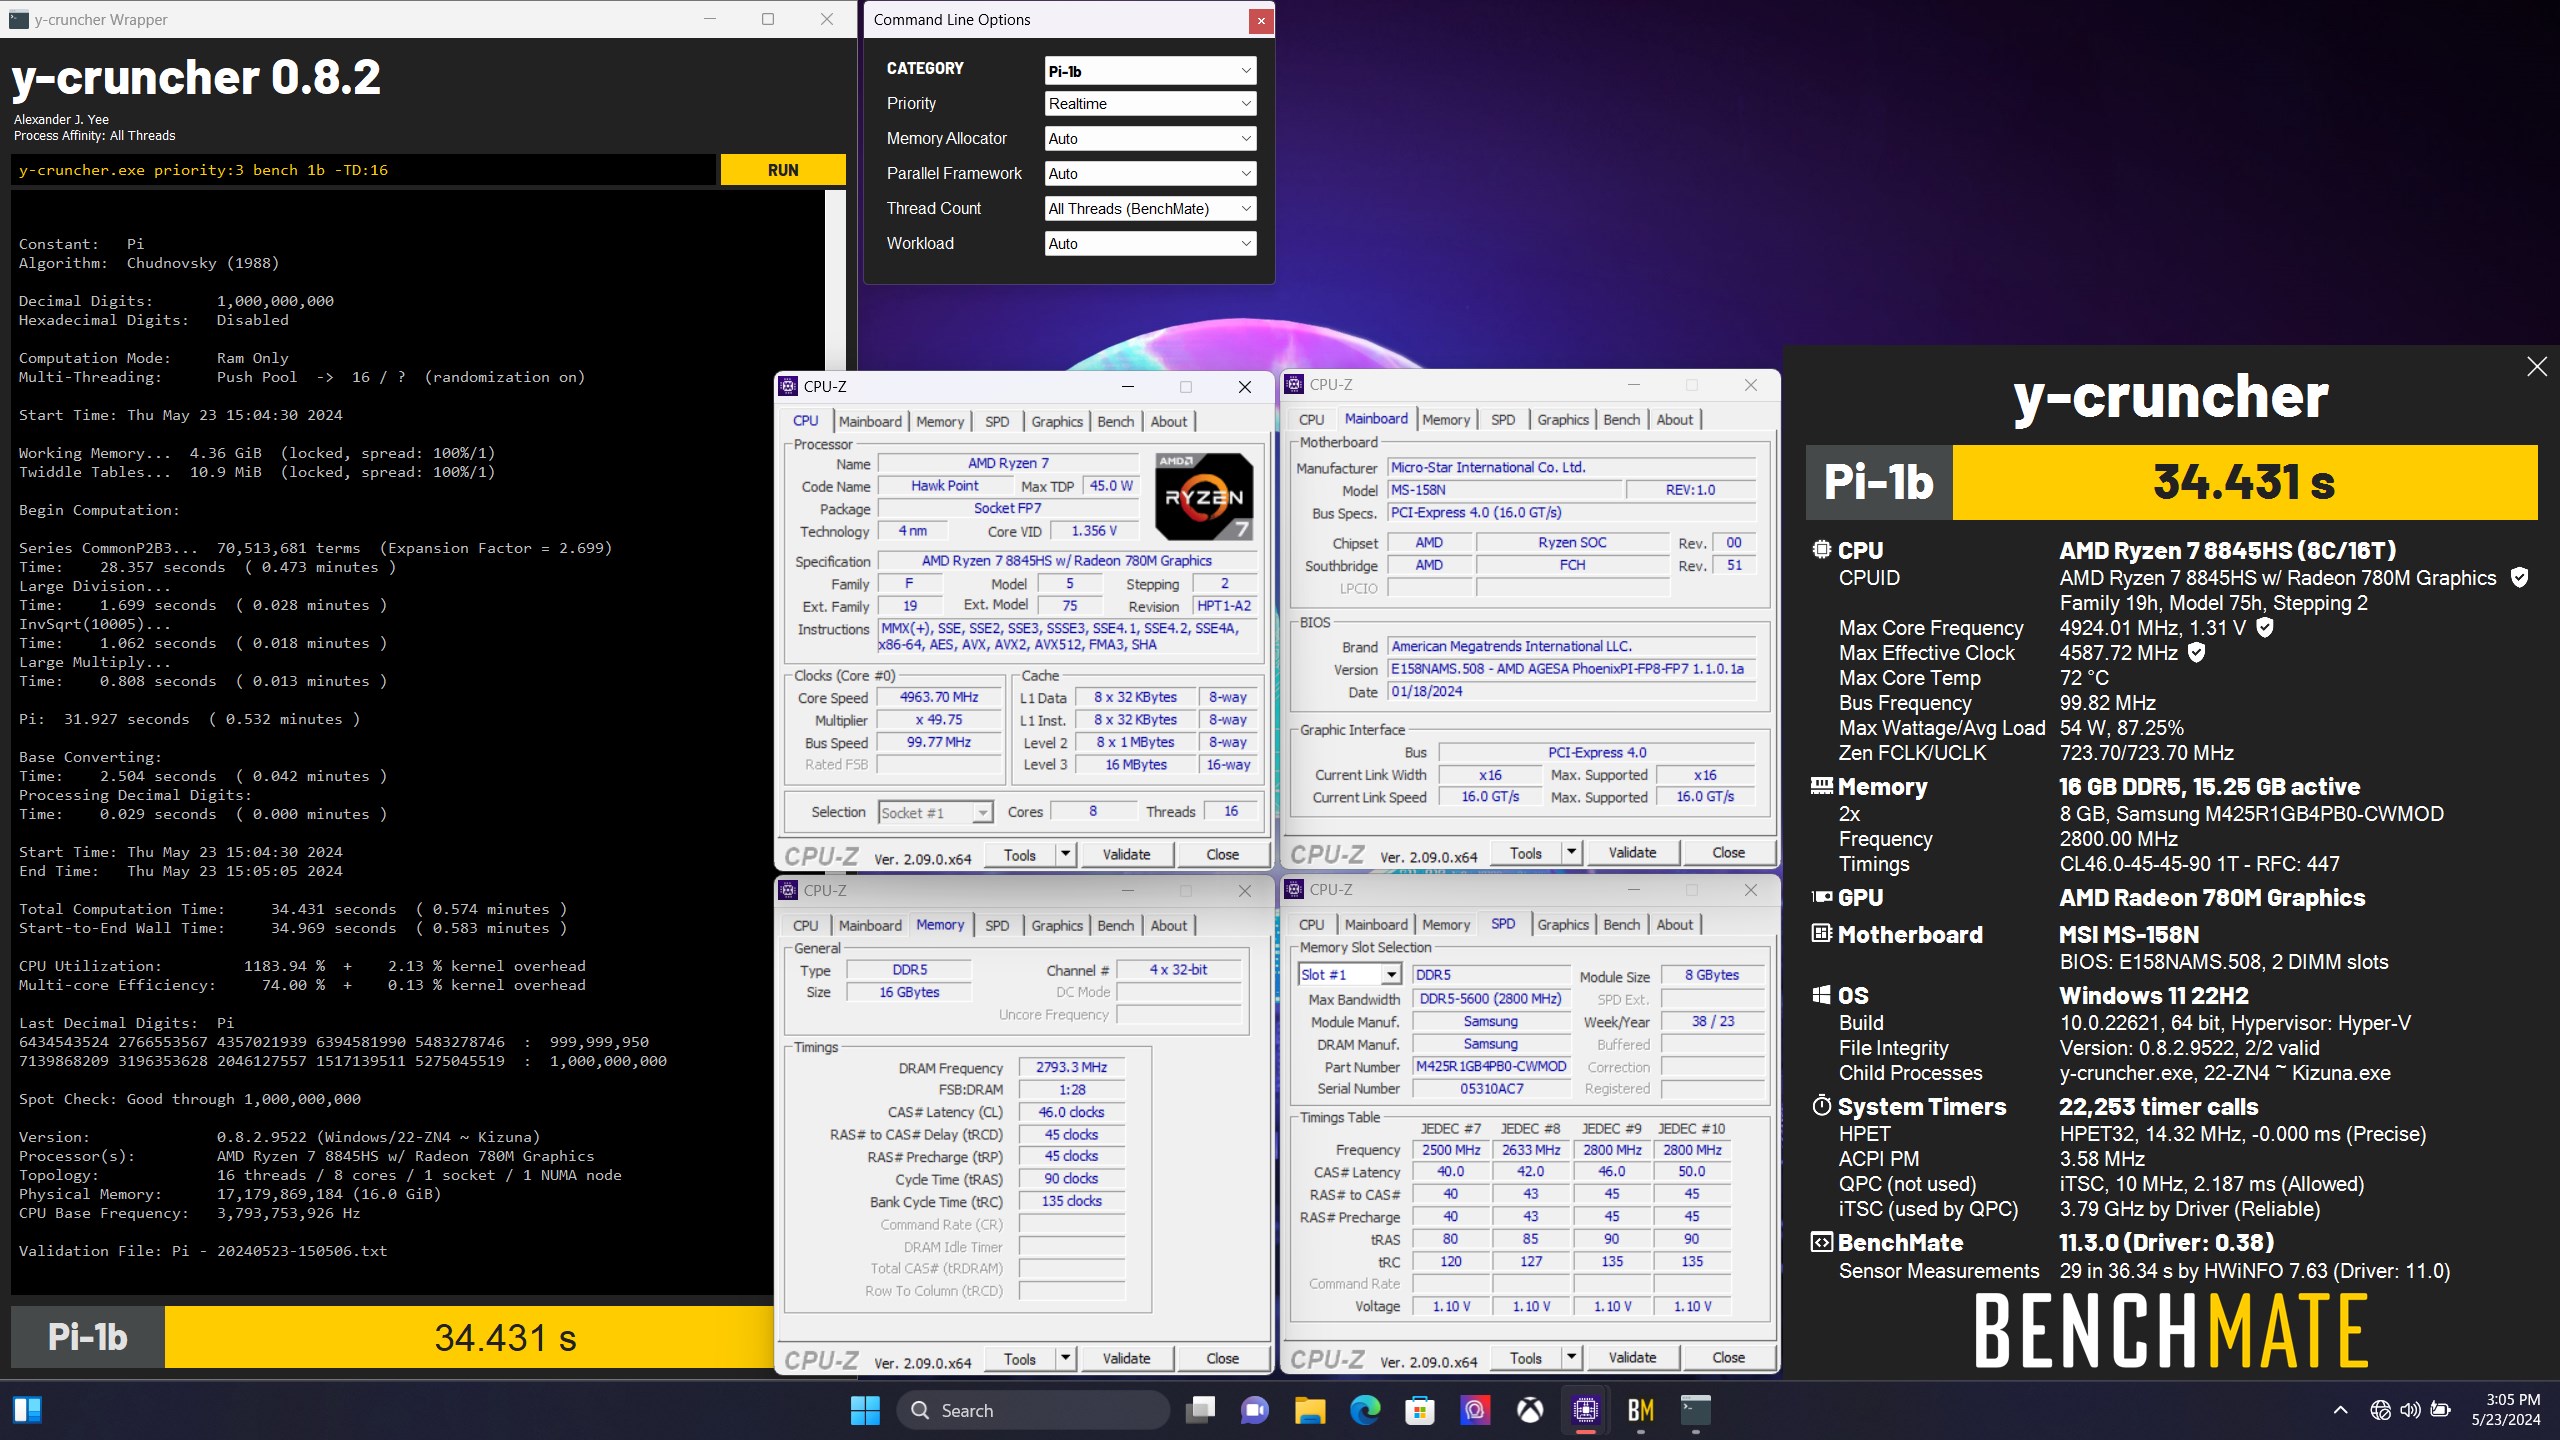2560x1440 pixels.
Task: Click the CPUID verified shield icon
Action: pos(2520,578)
